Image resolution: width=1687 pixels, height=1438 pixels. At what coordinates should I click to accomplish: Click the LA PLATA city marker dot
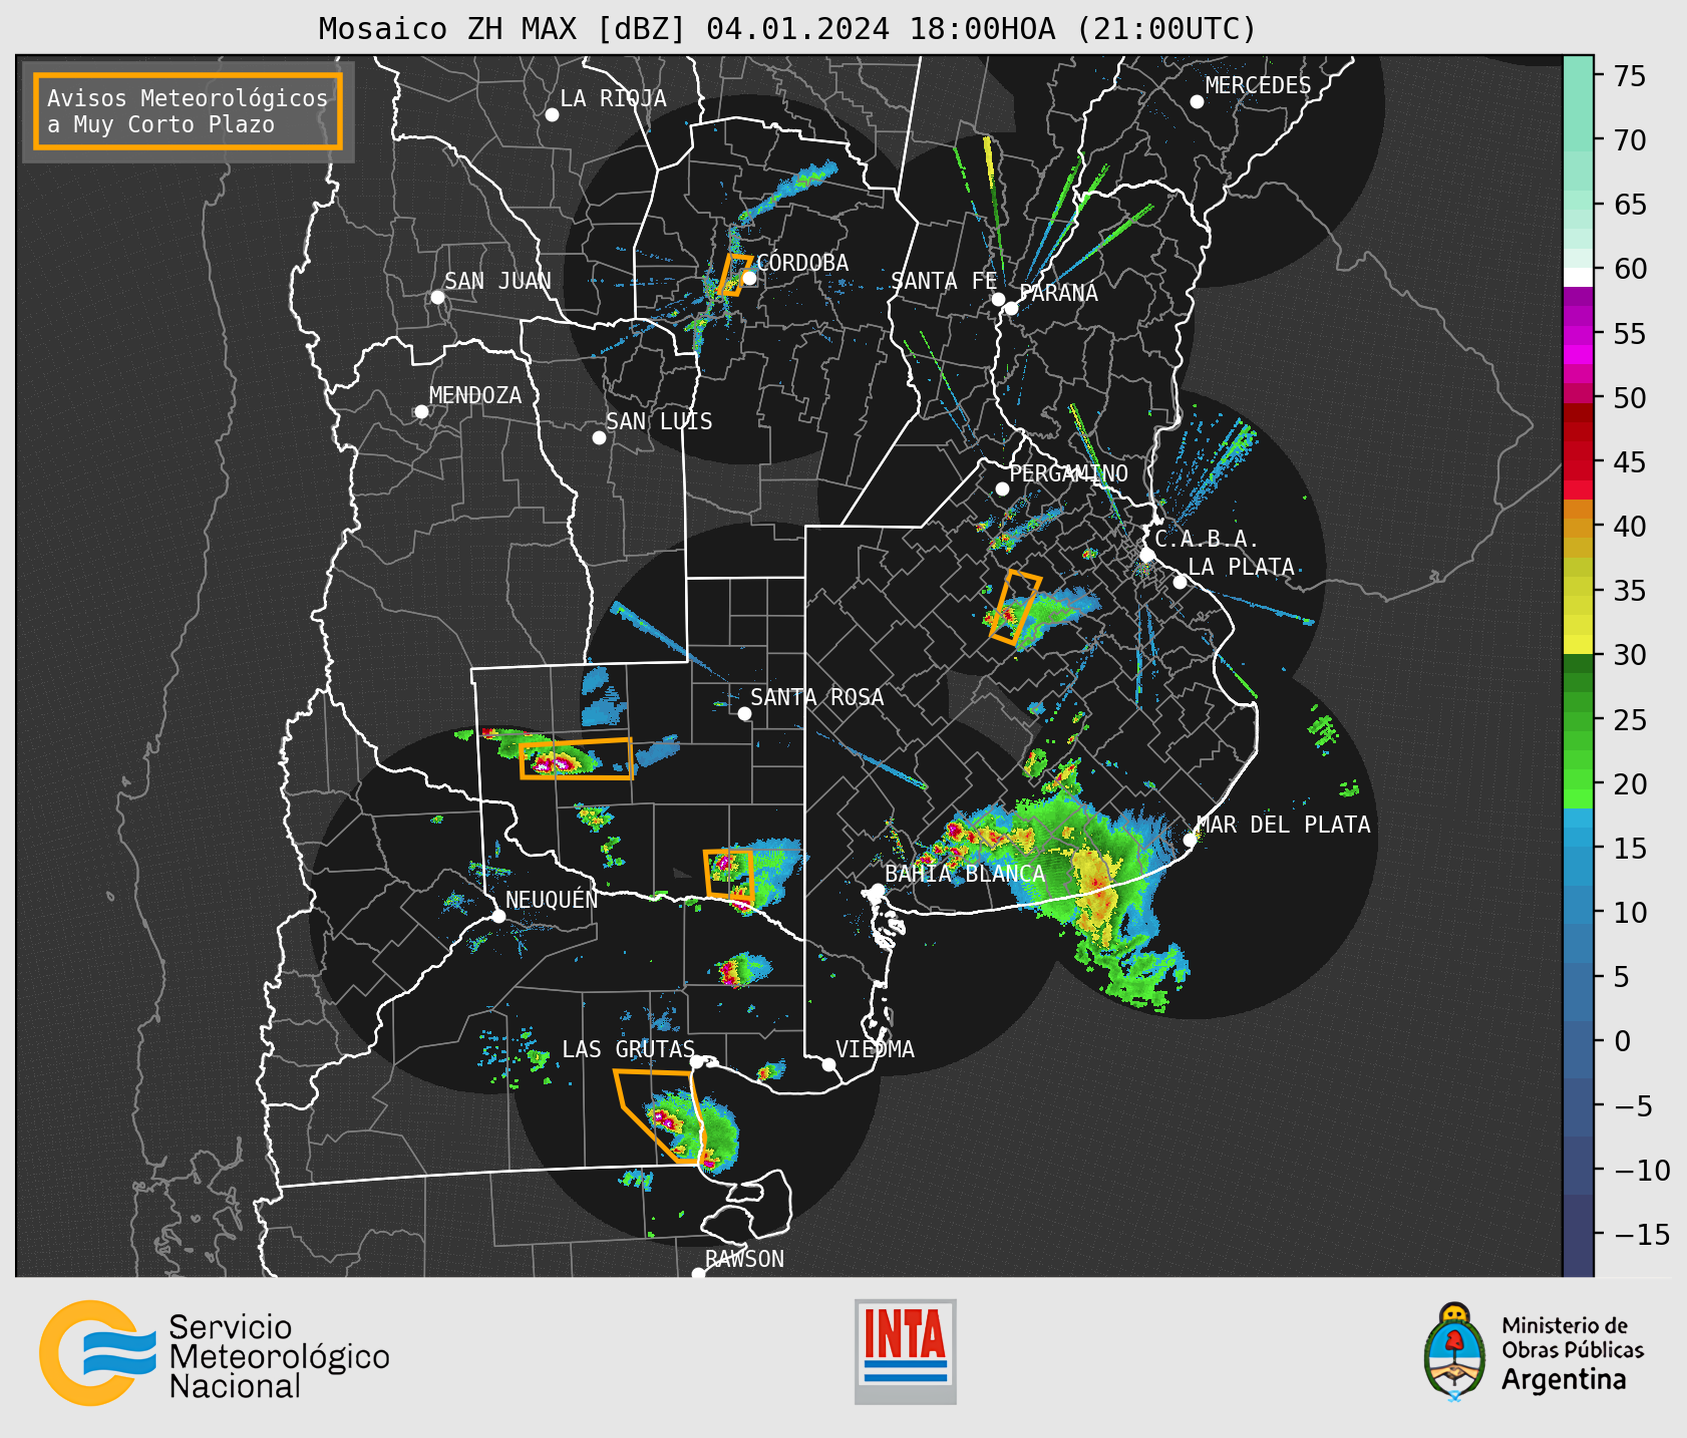pos(1180,582)
